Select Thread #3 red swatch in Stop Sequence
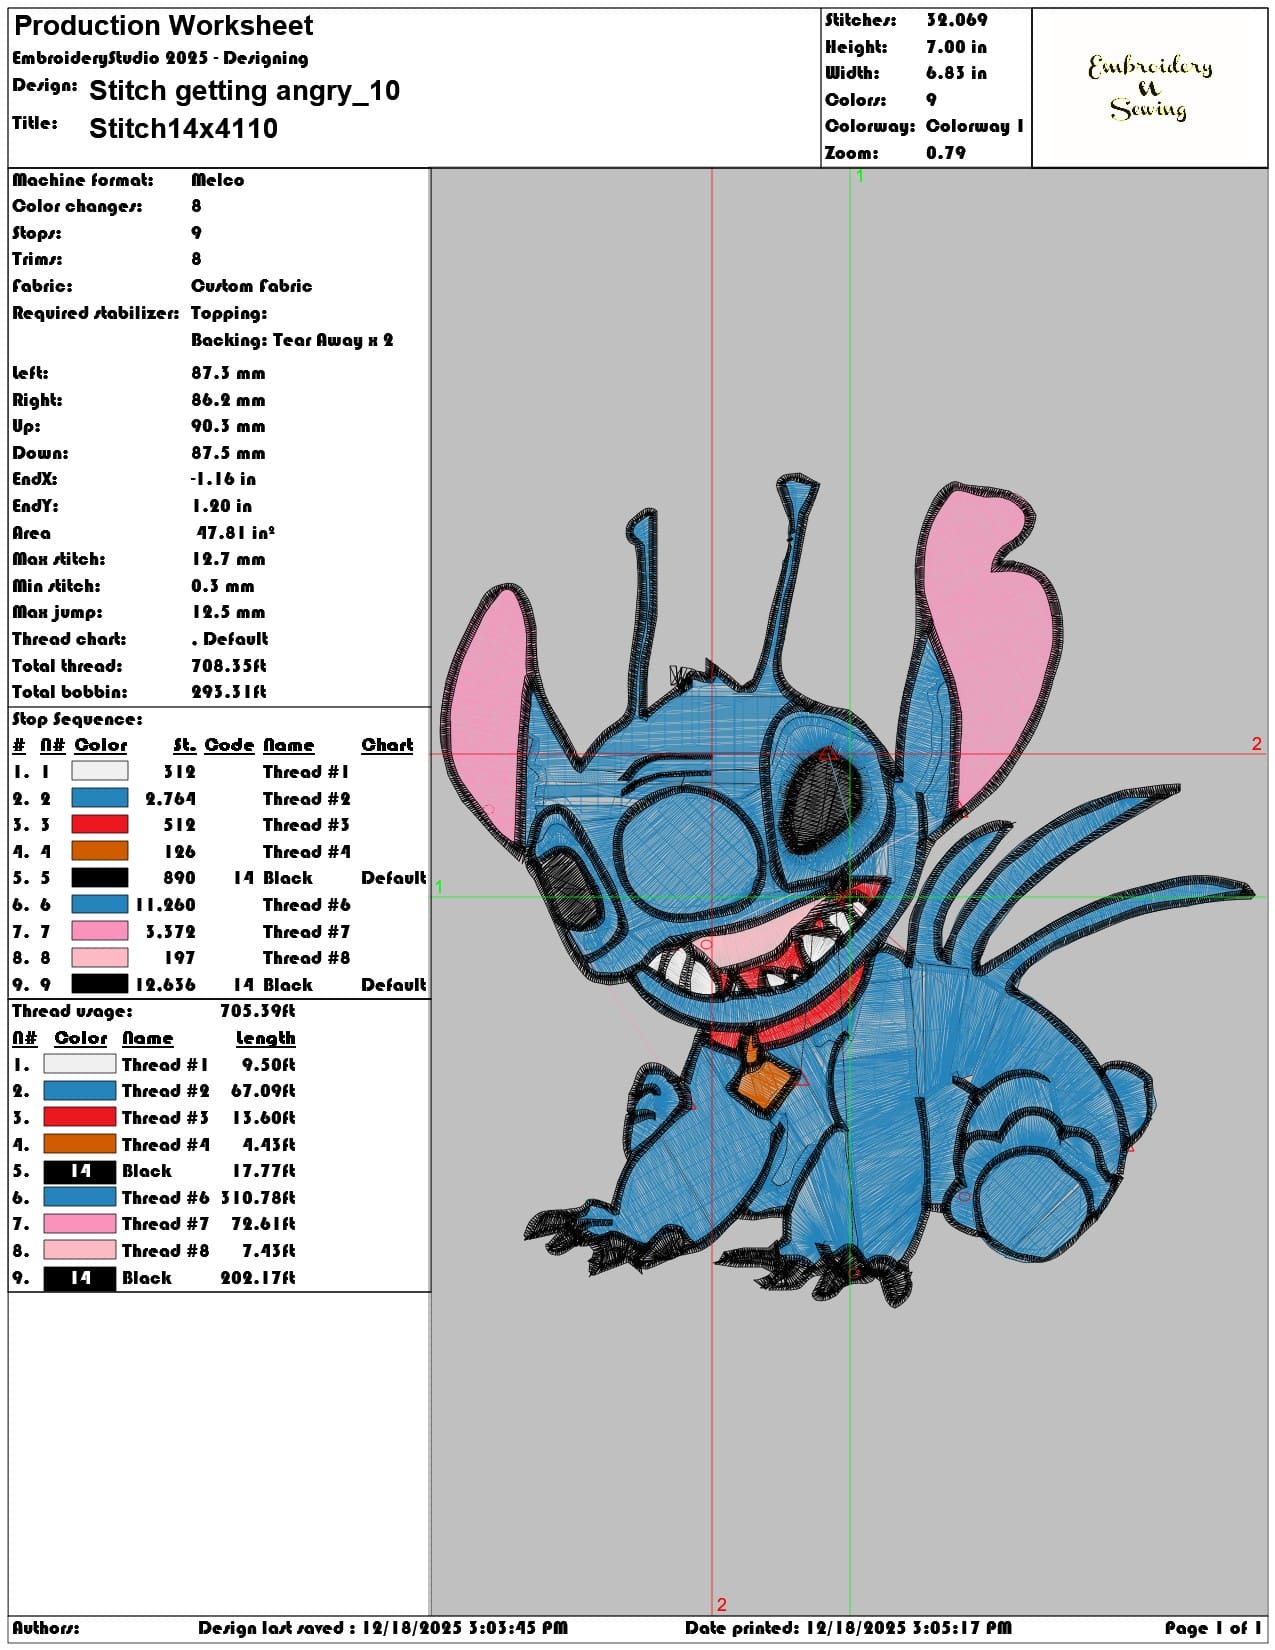The image size is (1275, 1650). click(x=100, y=824)
